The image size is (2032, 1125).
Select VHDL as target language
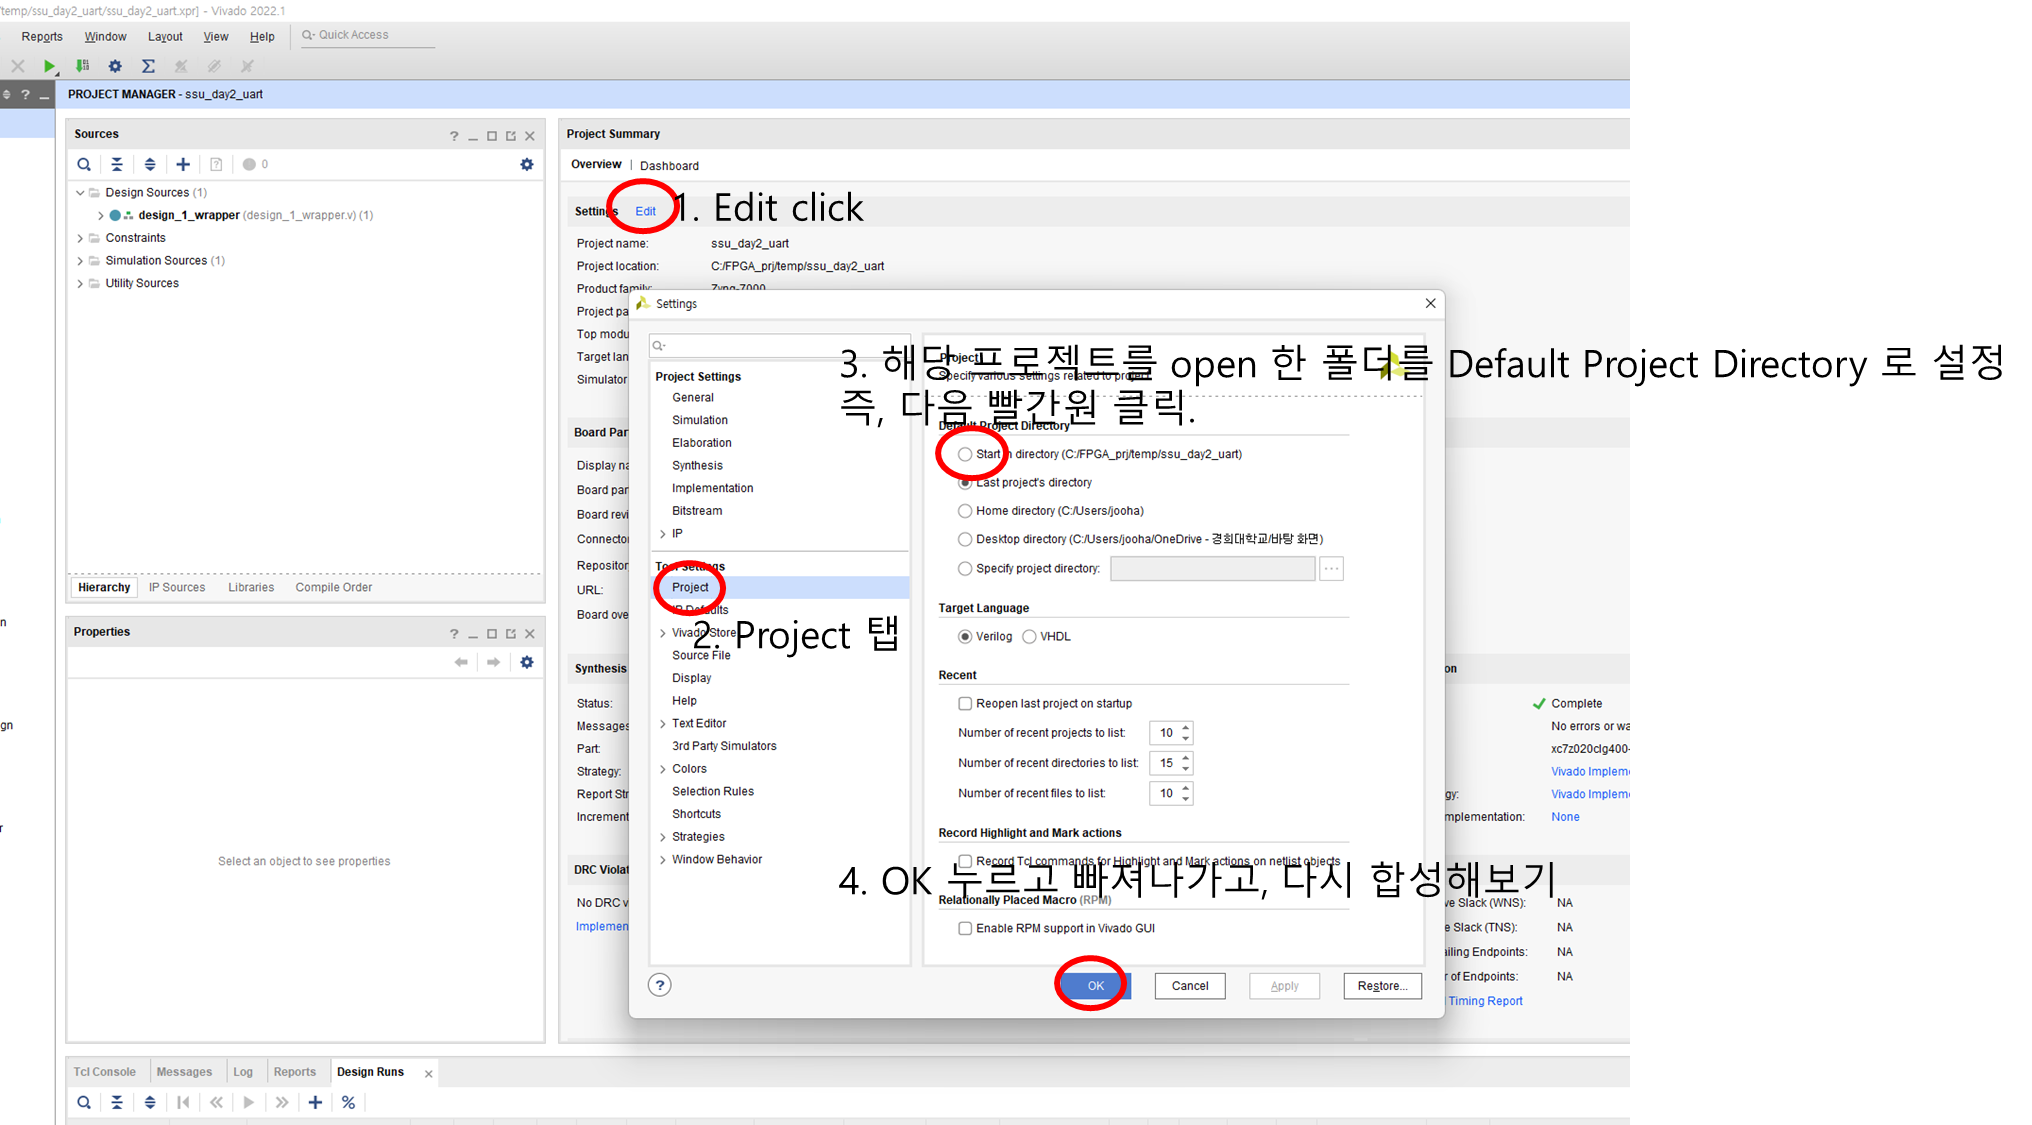click(1029, 637)
